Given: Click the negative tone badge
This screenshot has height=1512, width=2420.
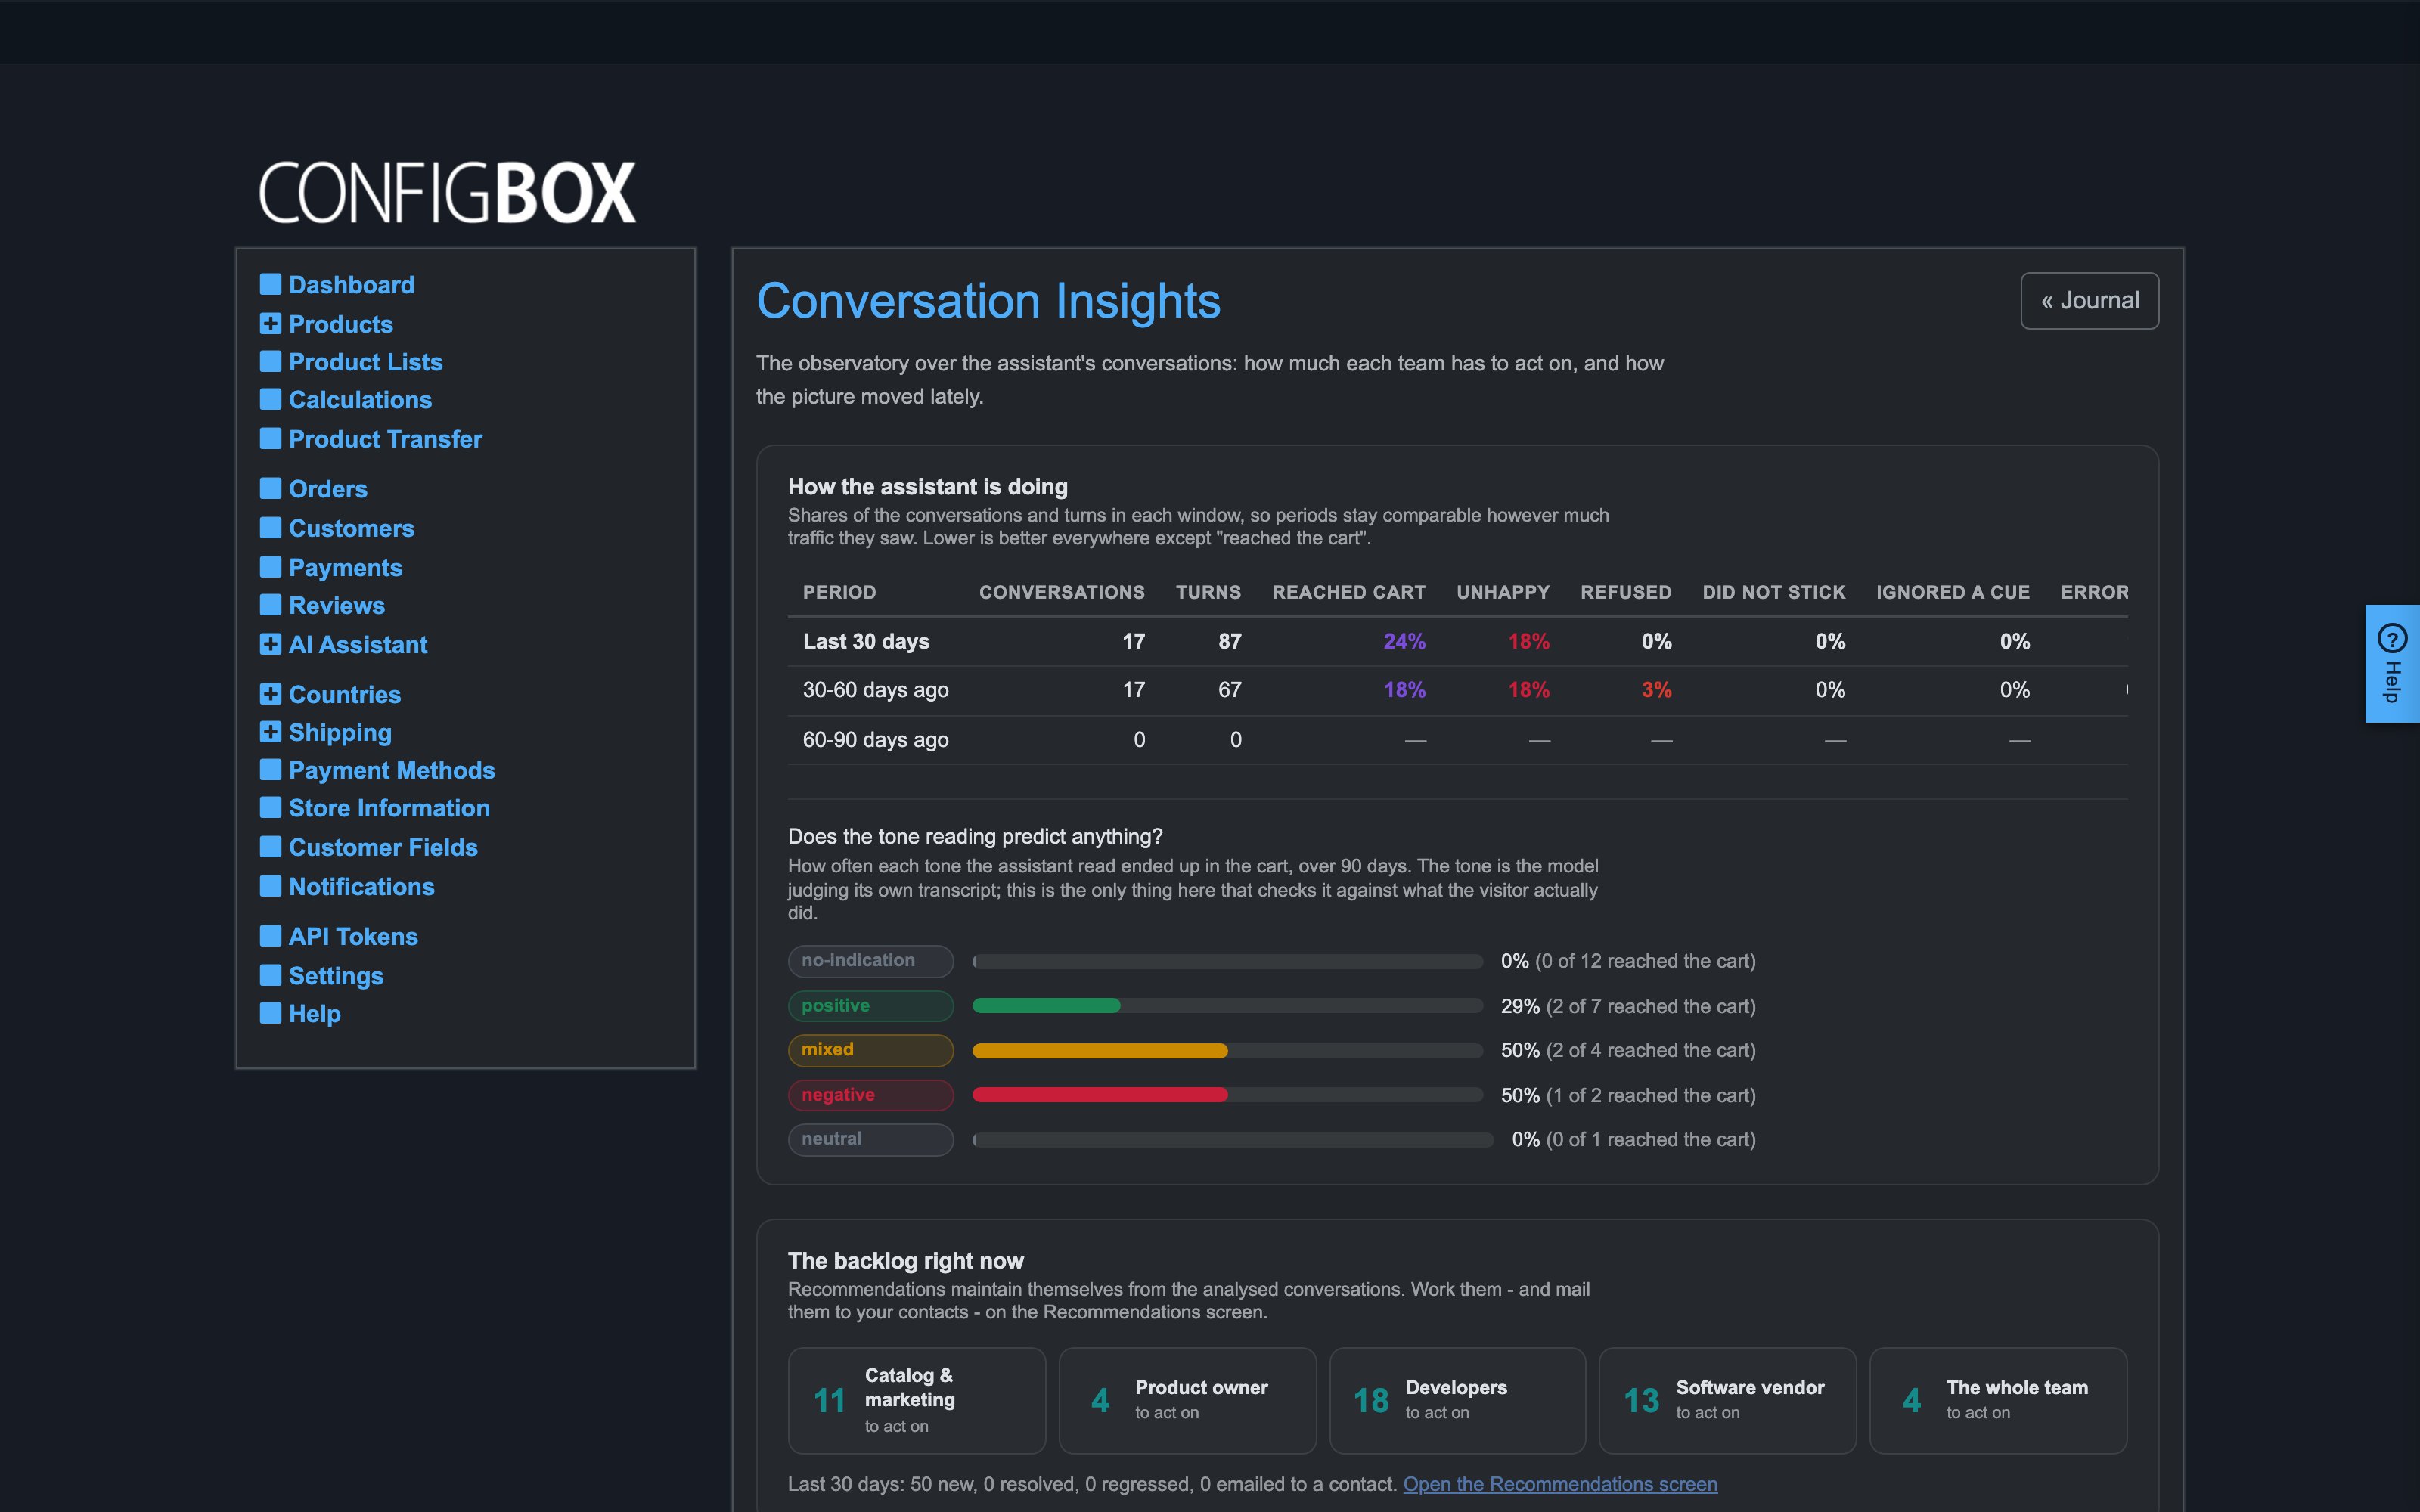Looking at the screenshot, I should (x=870, y=1095).
